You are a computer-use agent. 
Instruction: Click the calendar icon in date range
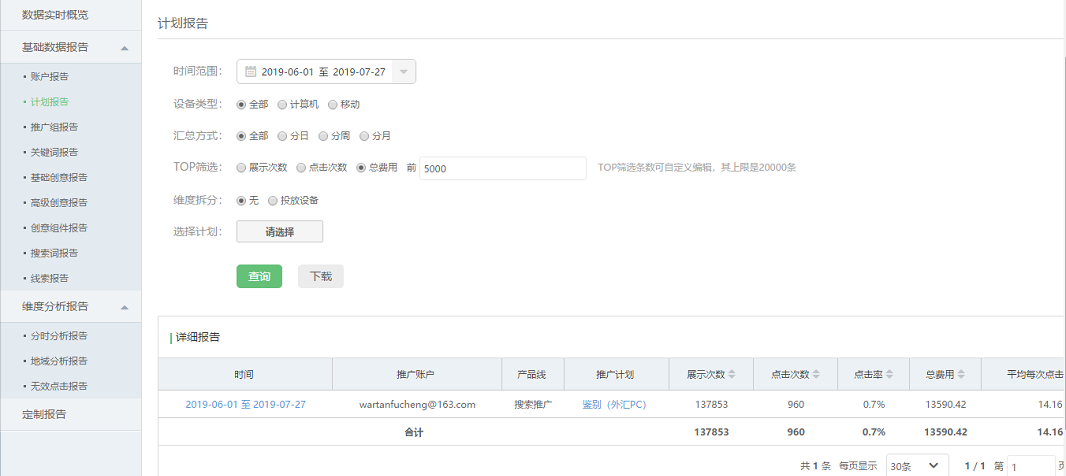pyautogui.click(x=250, y=71)
